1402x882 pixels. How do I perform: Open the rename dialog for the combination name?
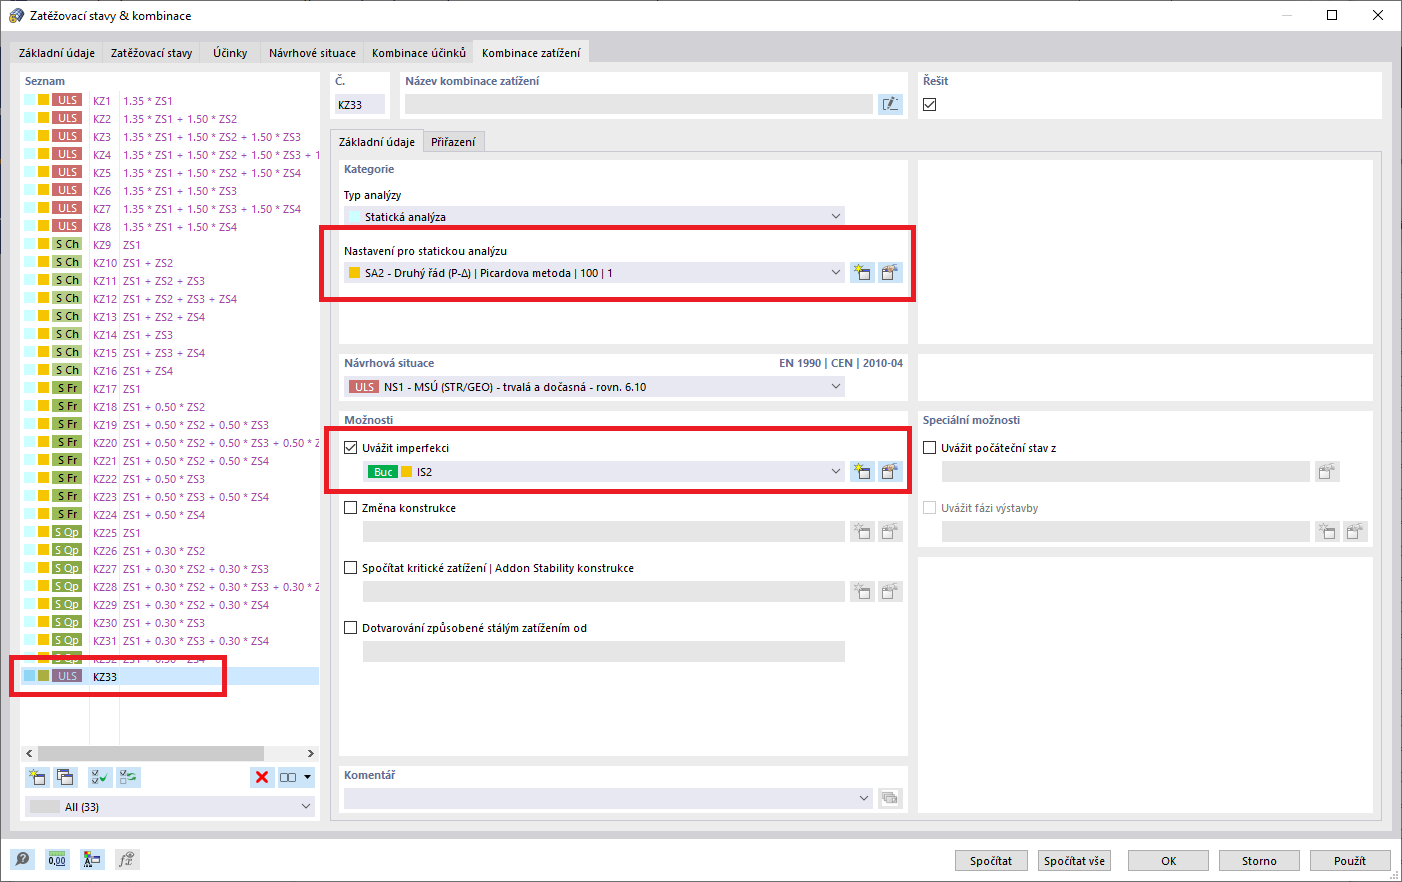tap(890, 104)
